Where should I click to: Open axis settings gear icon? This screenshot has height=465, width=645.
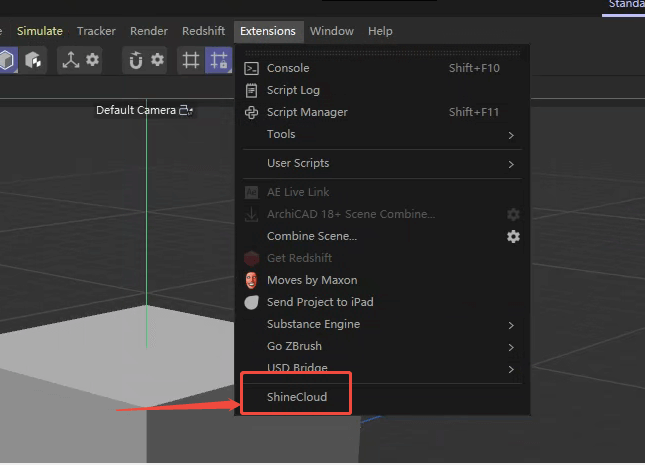92,60
